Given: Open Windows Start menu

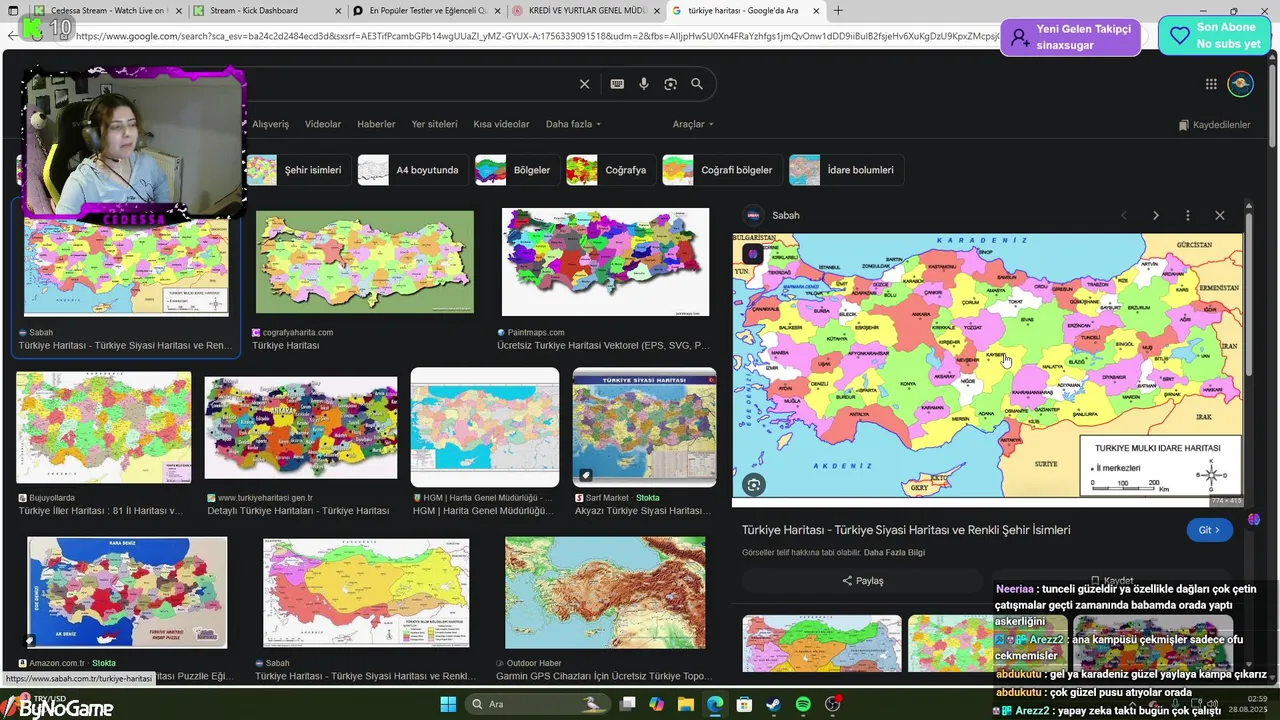Looking at the screenshot, I should 447,704.
